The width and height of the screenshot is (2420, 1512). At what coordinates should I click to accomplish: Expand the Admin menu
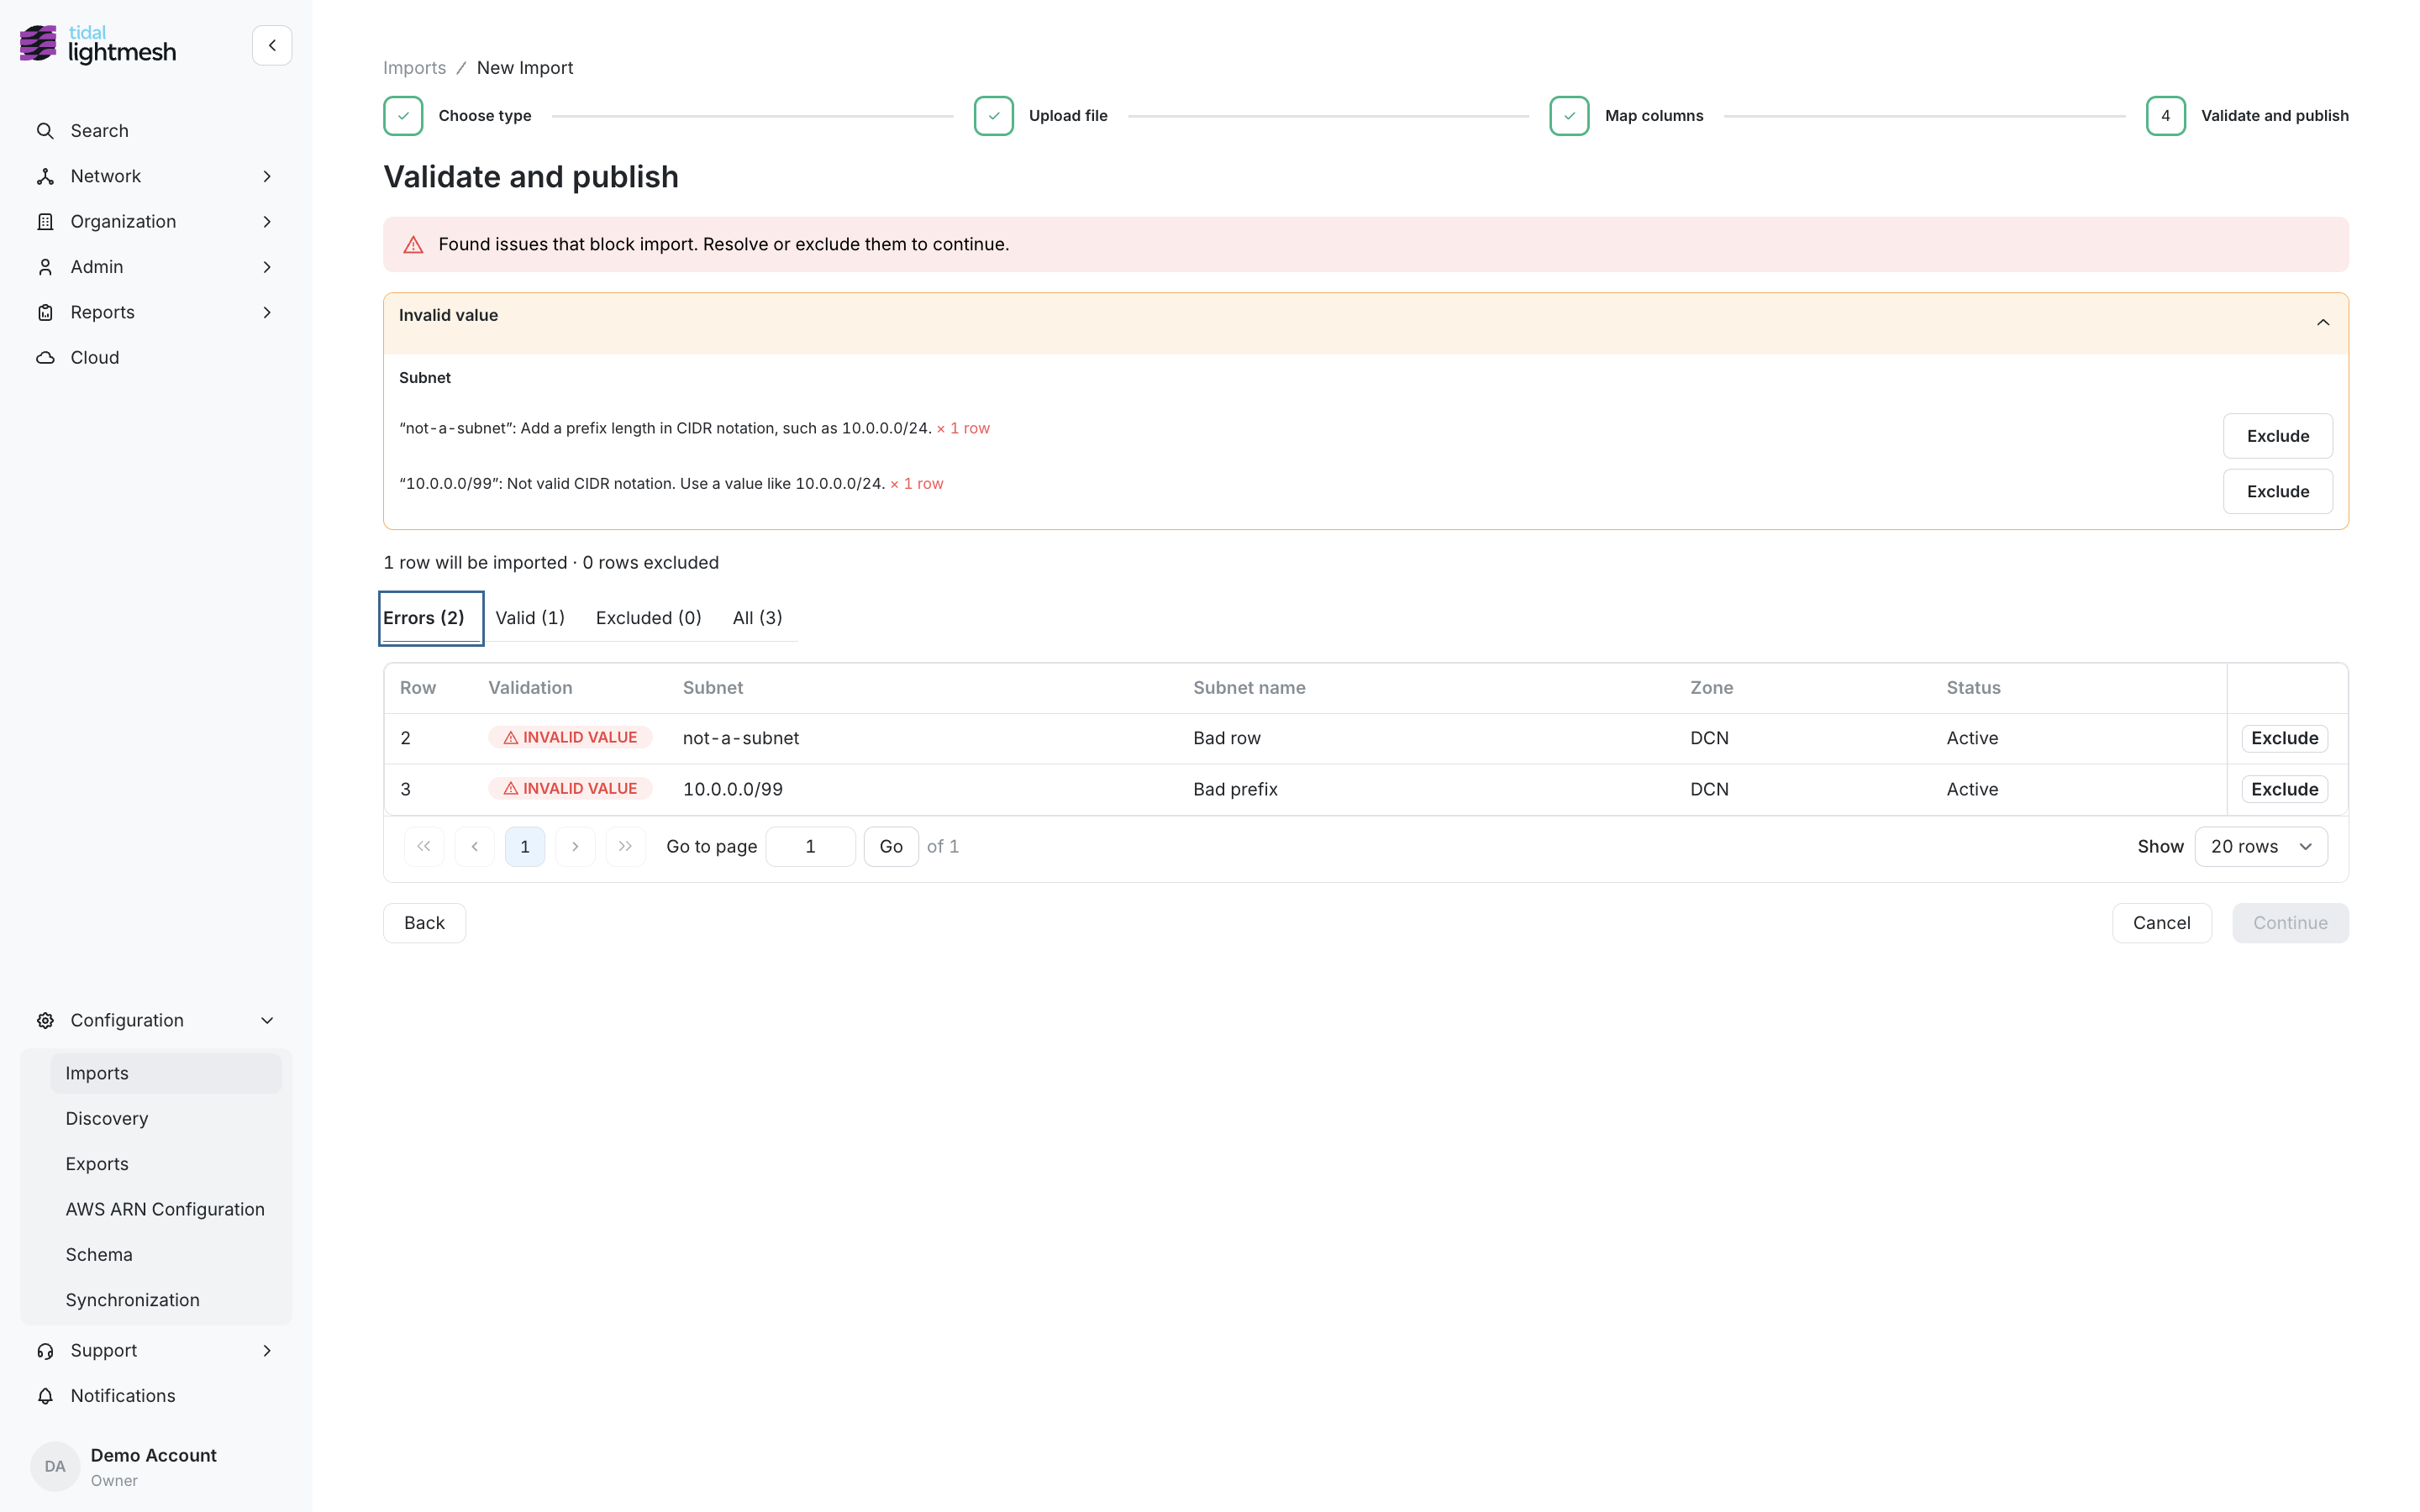tap(156, 266)
